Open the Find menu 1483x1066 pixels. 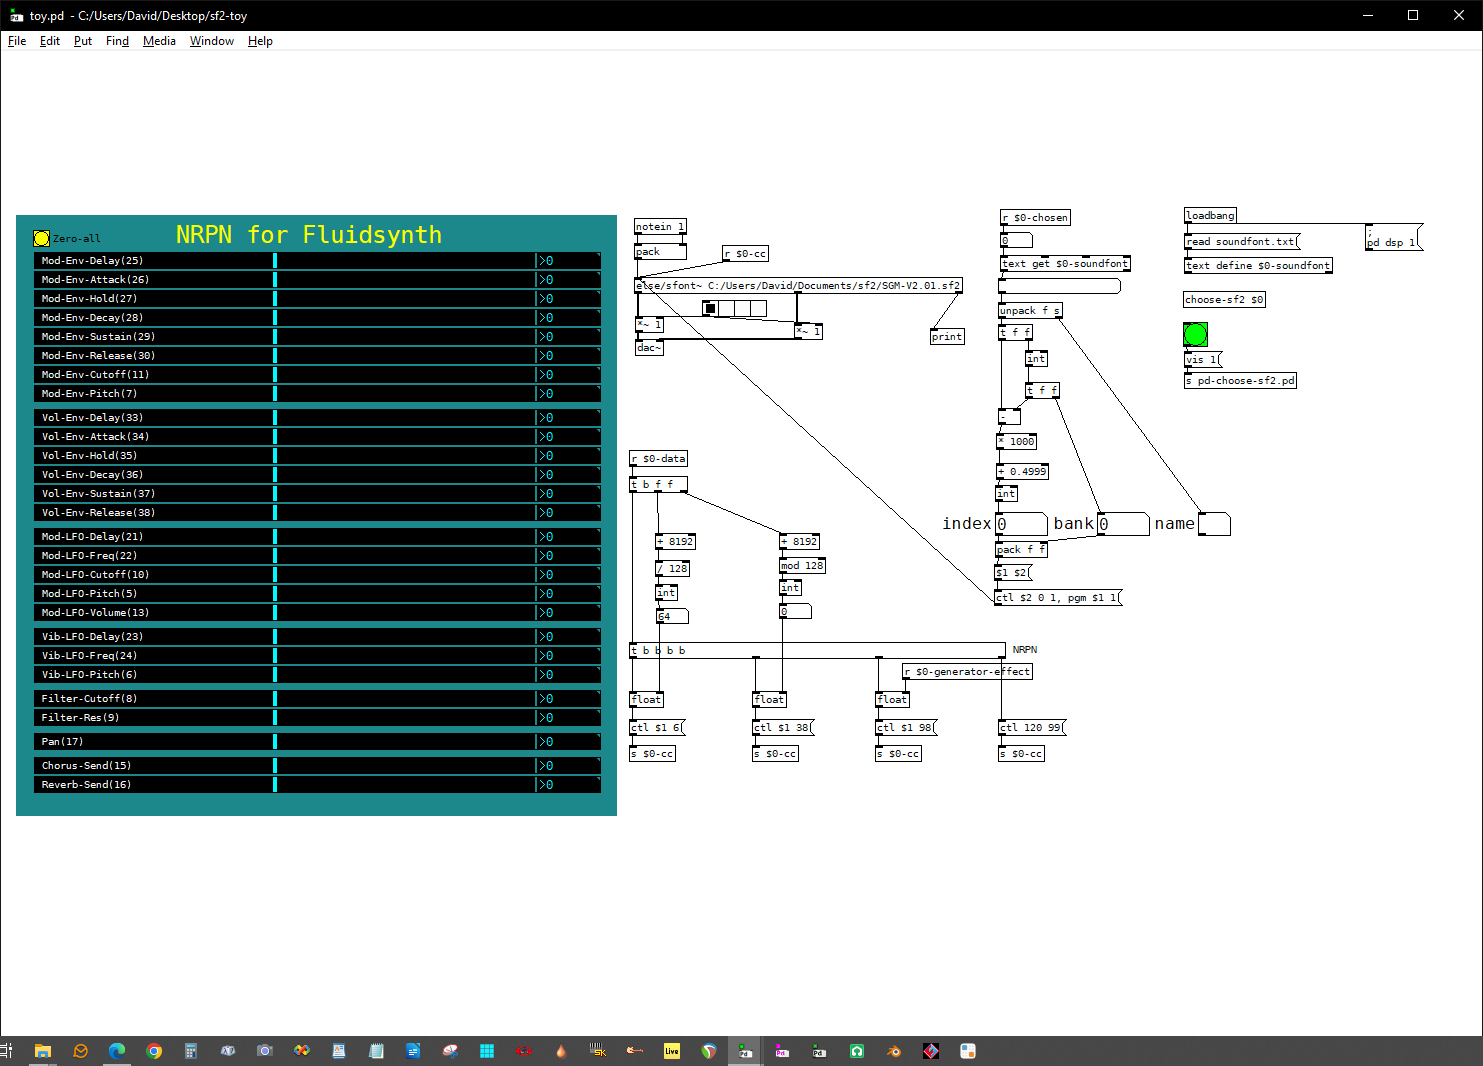tap(118, 41)
